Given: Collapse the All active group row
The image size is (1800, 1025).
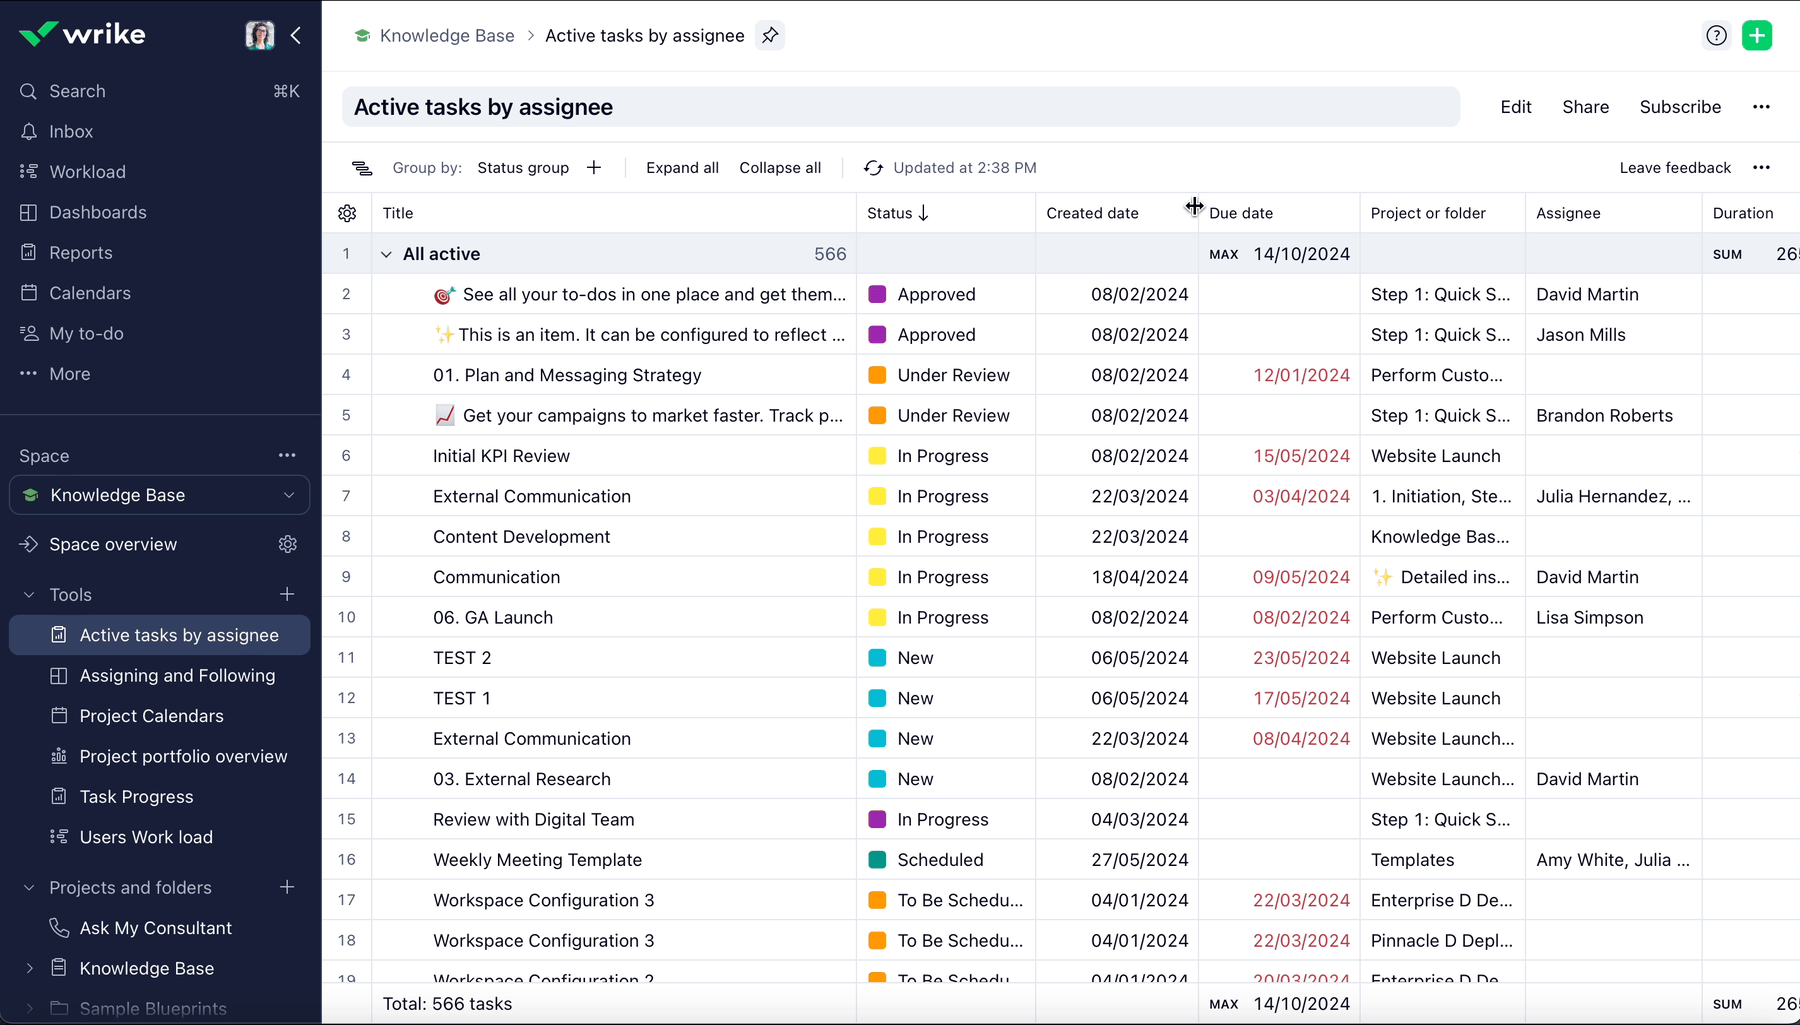Looking at the screenshot, I should click(x=386, y=254).
